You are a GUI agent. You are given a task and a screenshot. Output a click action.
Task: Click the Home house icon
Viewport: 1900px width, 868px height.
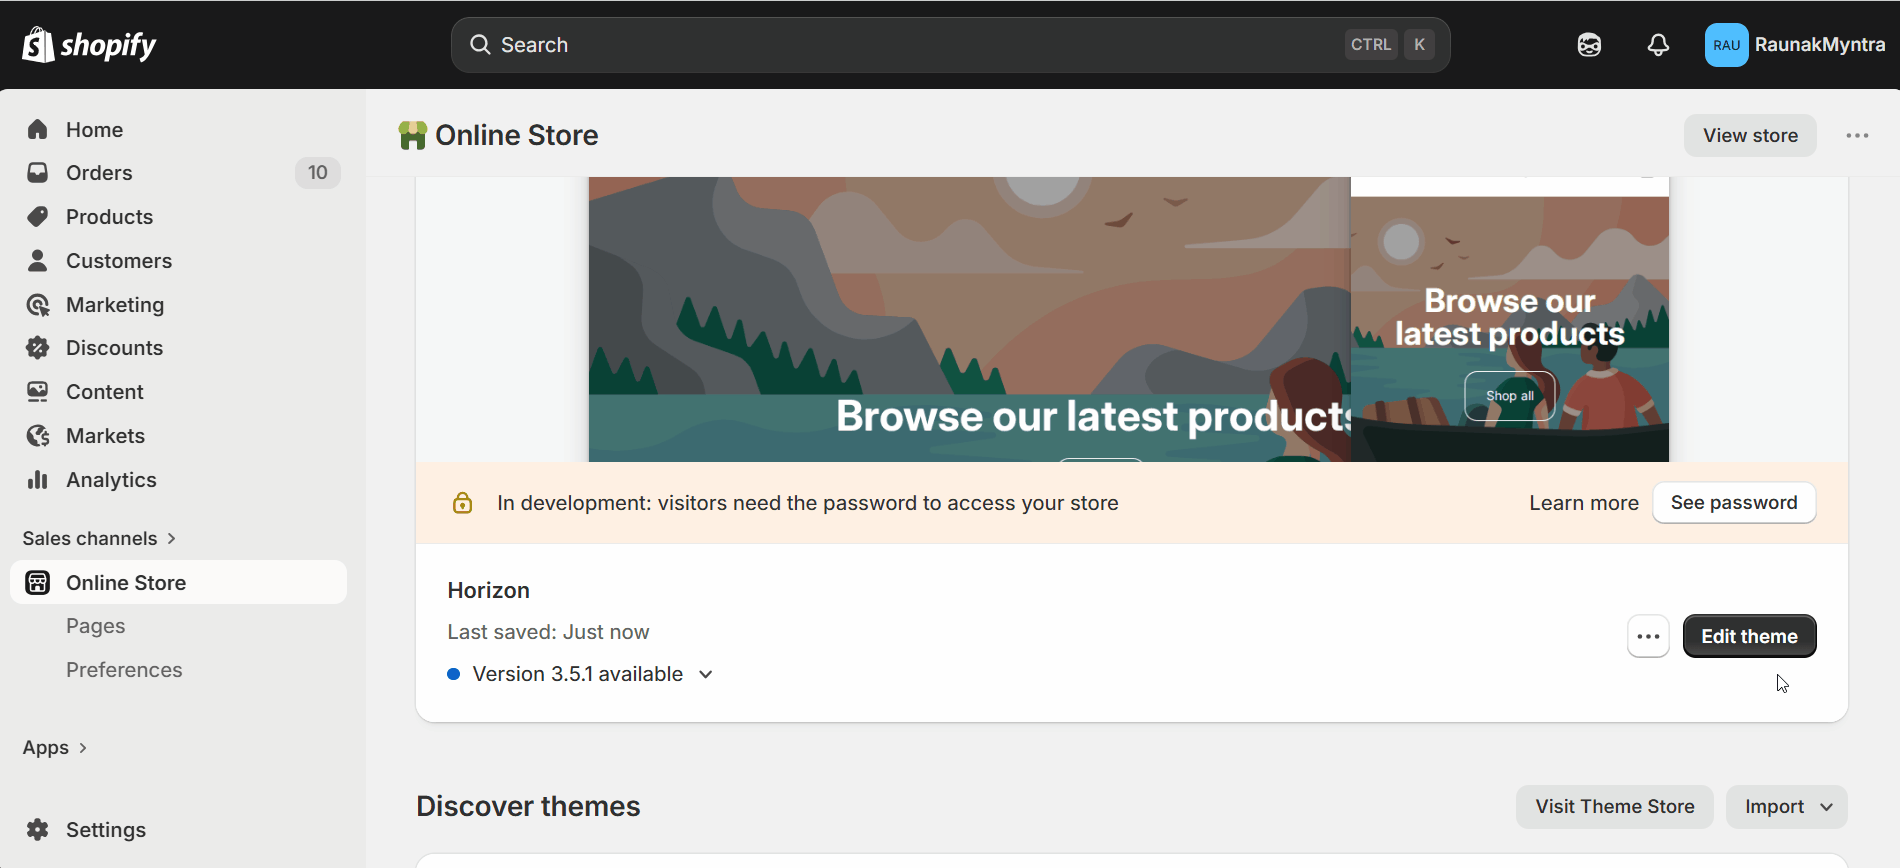pyautogui.click(x=38, y=129)
